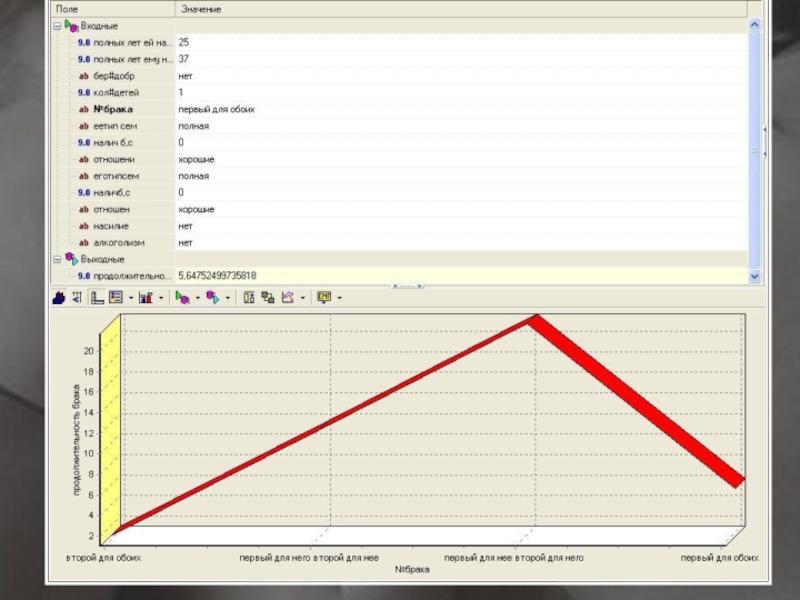800x600 pixels.
Task: Click the property grid vertical scrollbar
Action: [755, 150]
